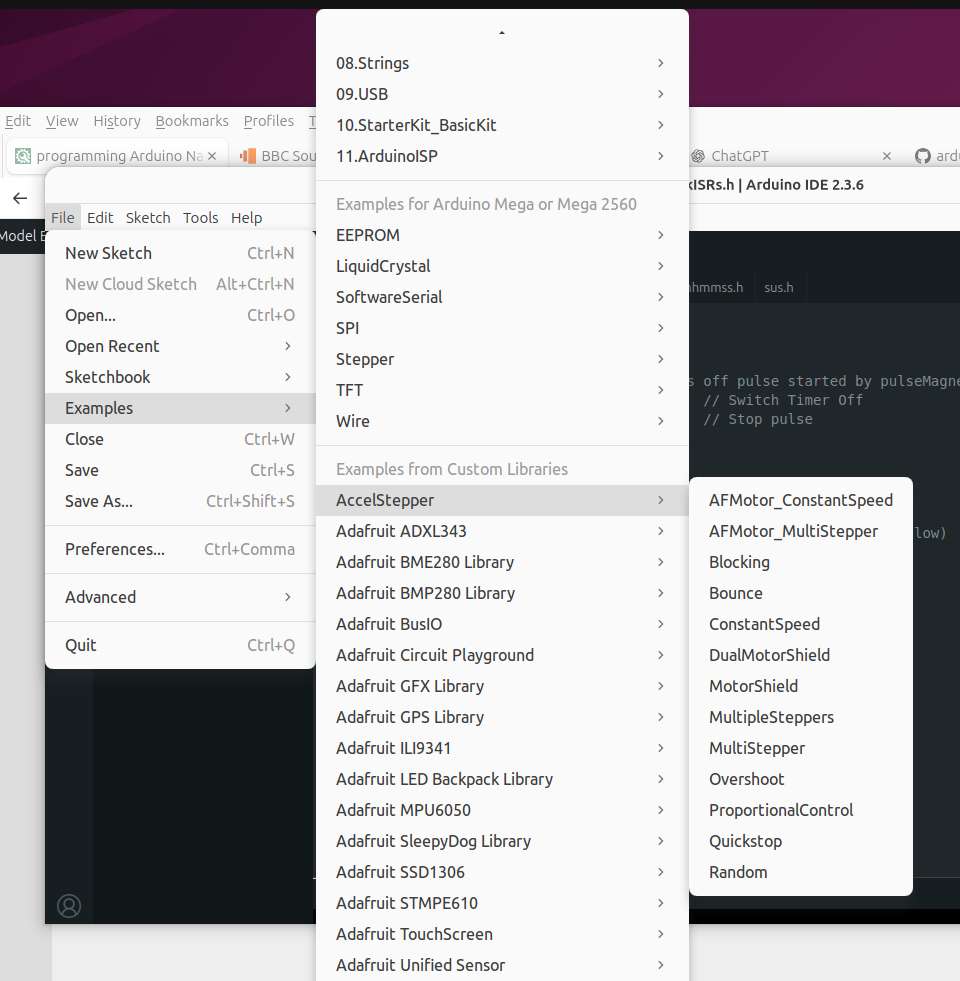Expand the 09.USB examples

(502, 94)
